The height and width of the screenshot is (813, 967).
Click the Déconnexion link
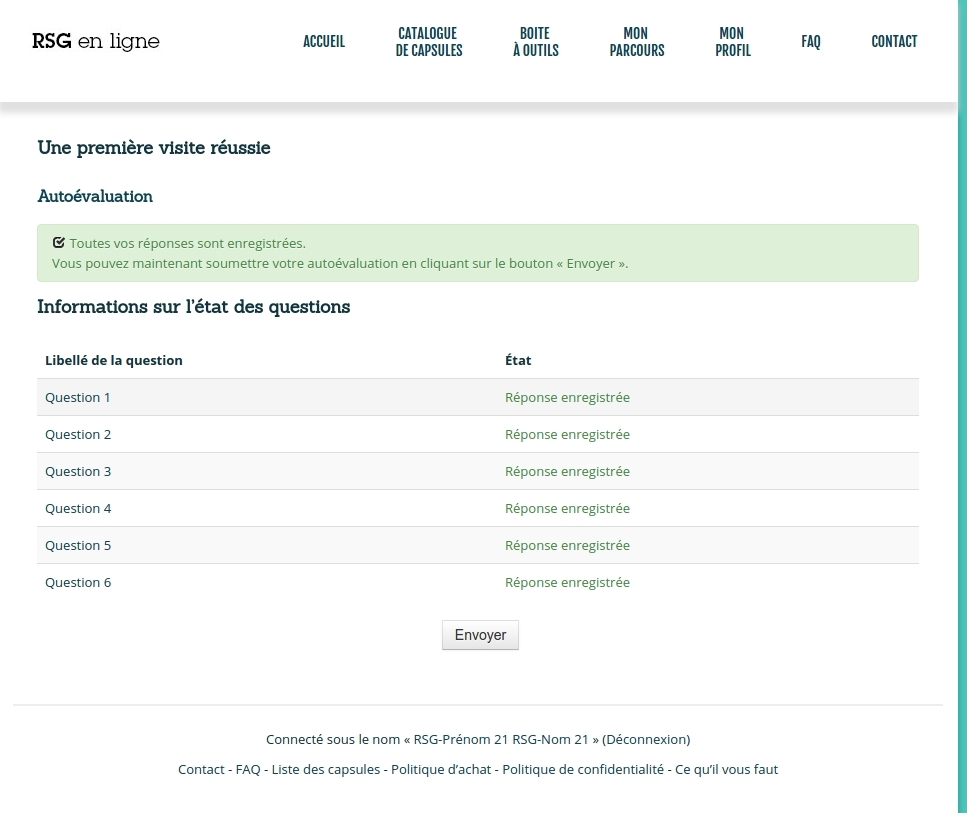[x=645, y=740]
